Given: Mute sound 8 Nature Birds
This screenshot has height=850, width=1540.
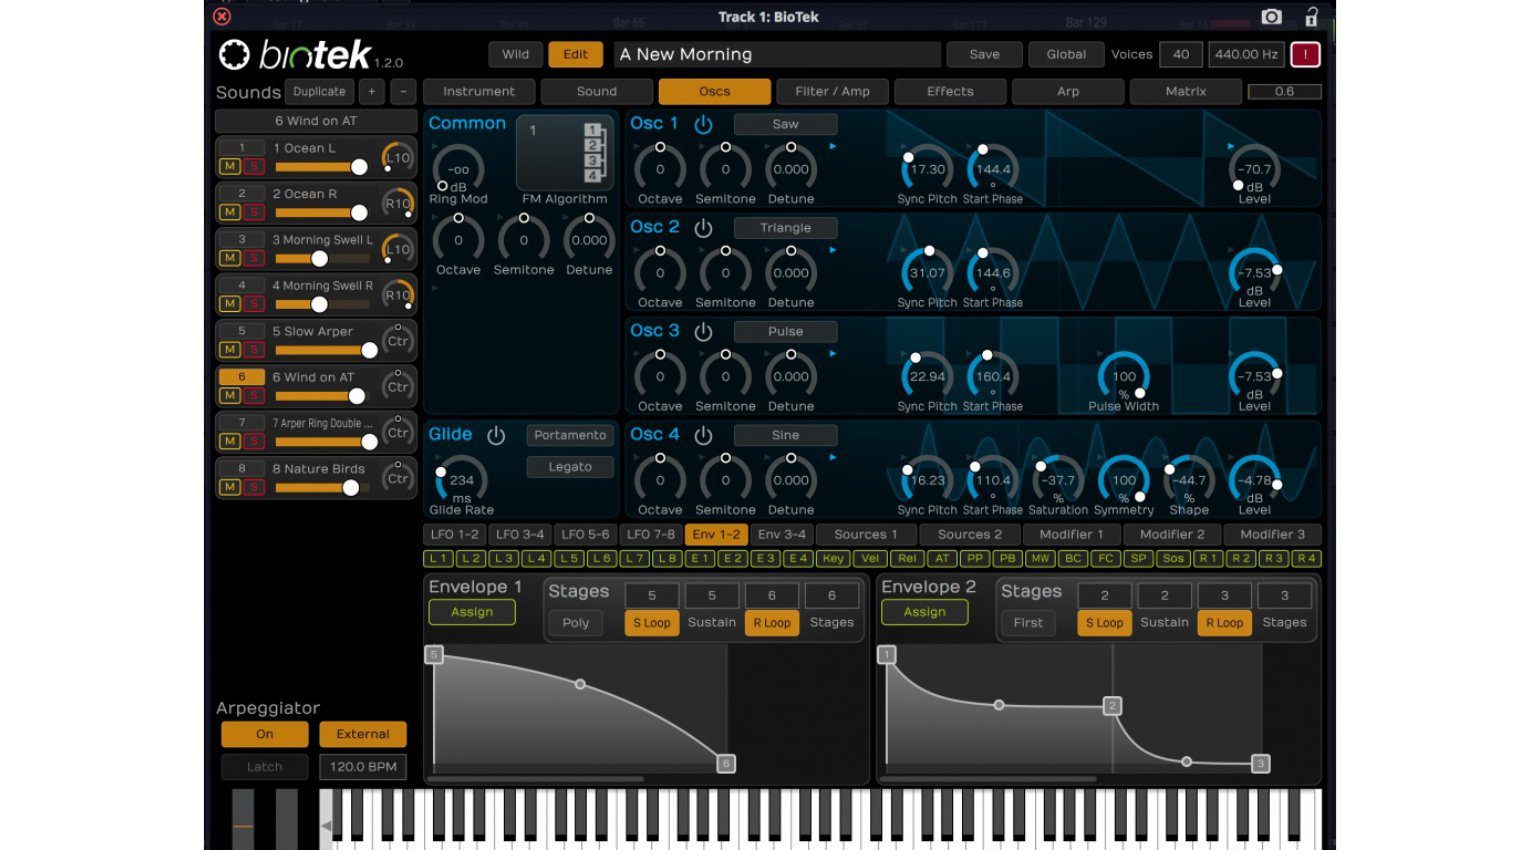Looking at the screenshot, I should pyautogui.click(x=230, y=487).
